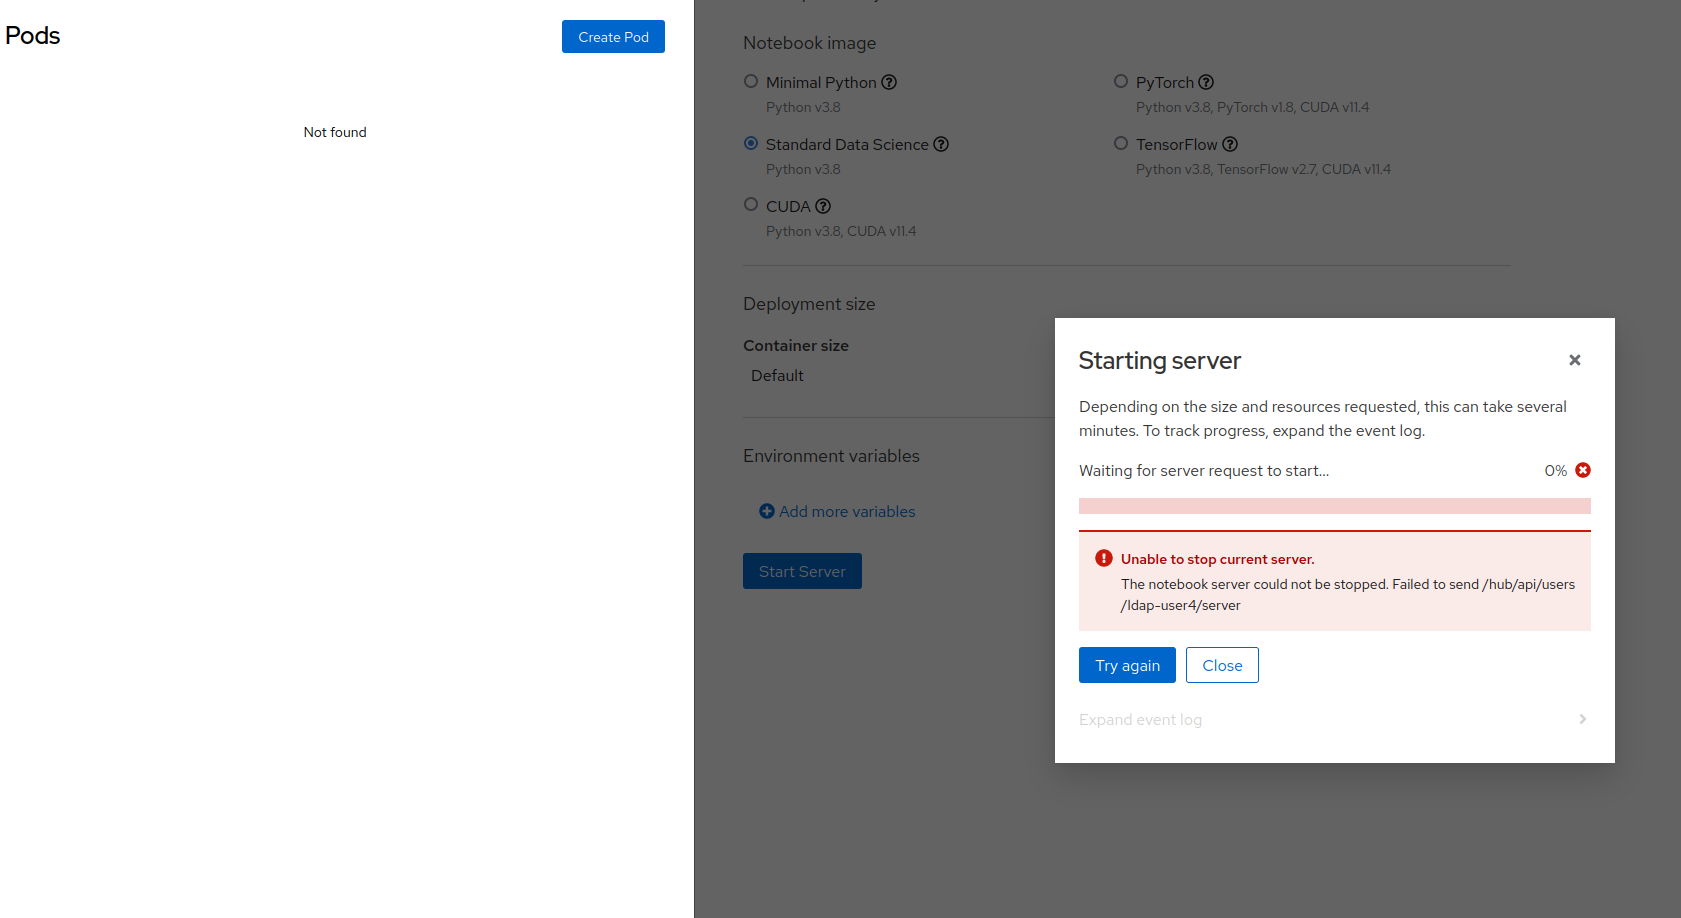The height and width of the screenshot is (918, 1681).
Task: Click the Add more variables link
Action: pyautogui.click(x=847, y=511)
